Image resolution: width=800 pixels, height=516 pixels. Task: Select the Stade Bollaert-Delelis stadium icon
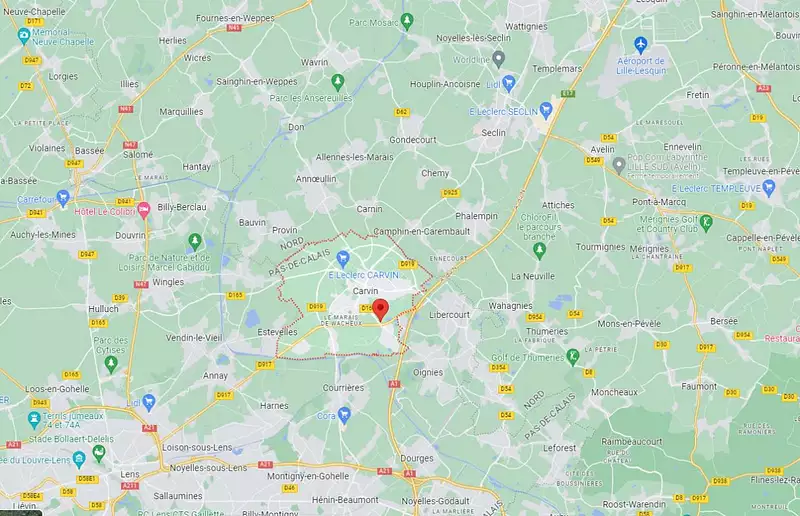pos(99,453)
